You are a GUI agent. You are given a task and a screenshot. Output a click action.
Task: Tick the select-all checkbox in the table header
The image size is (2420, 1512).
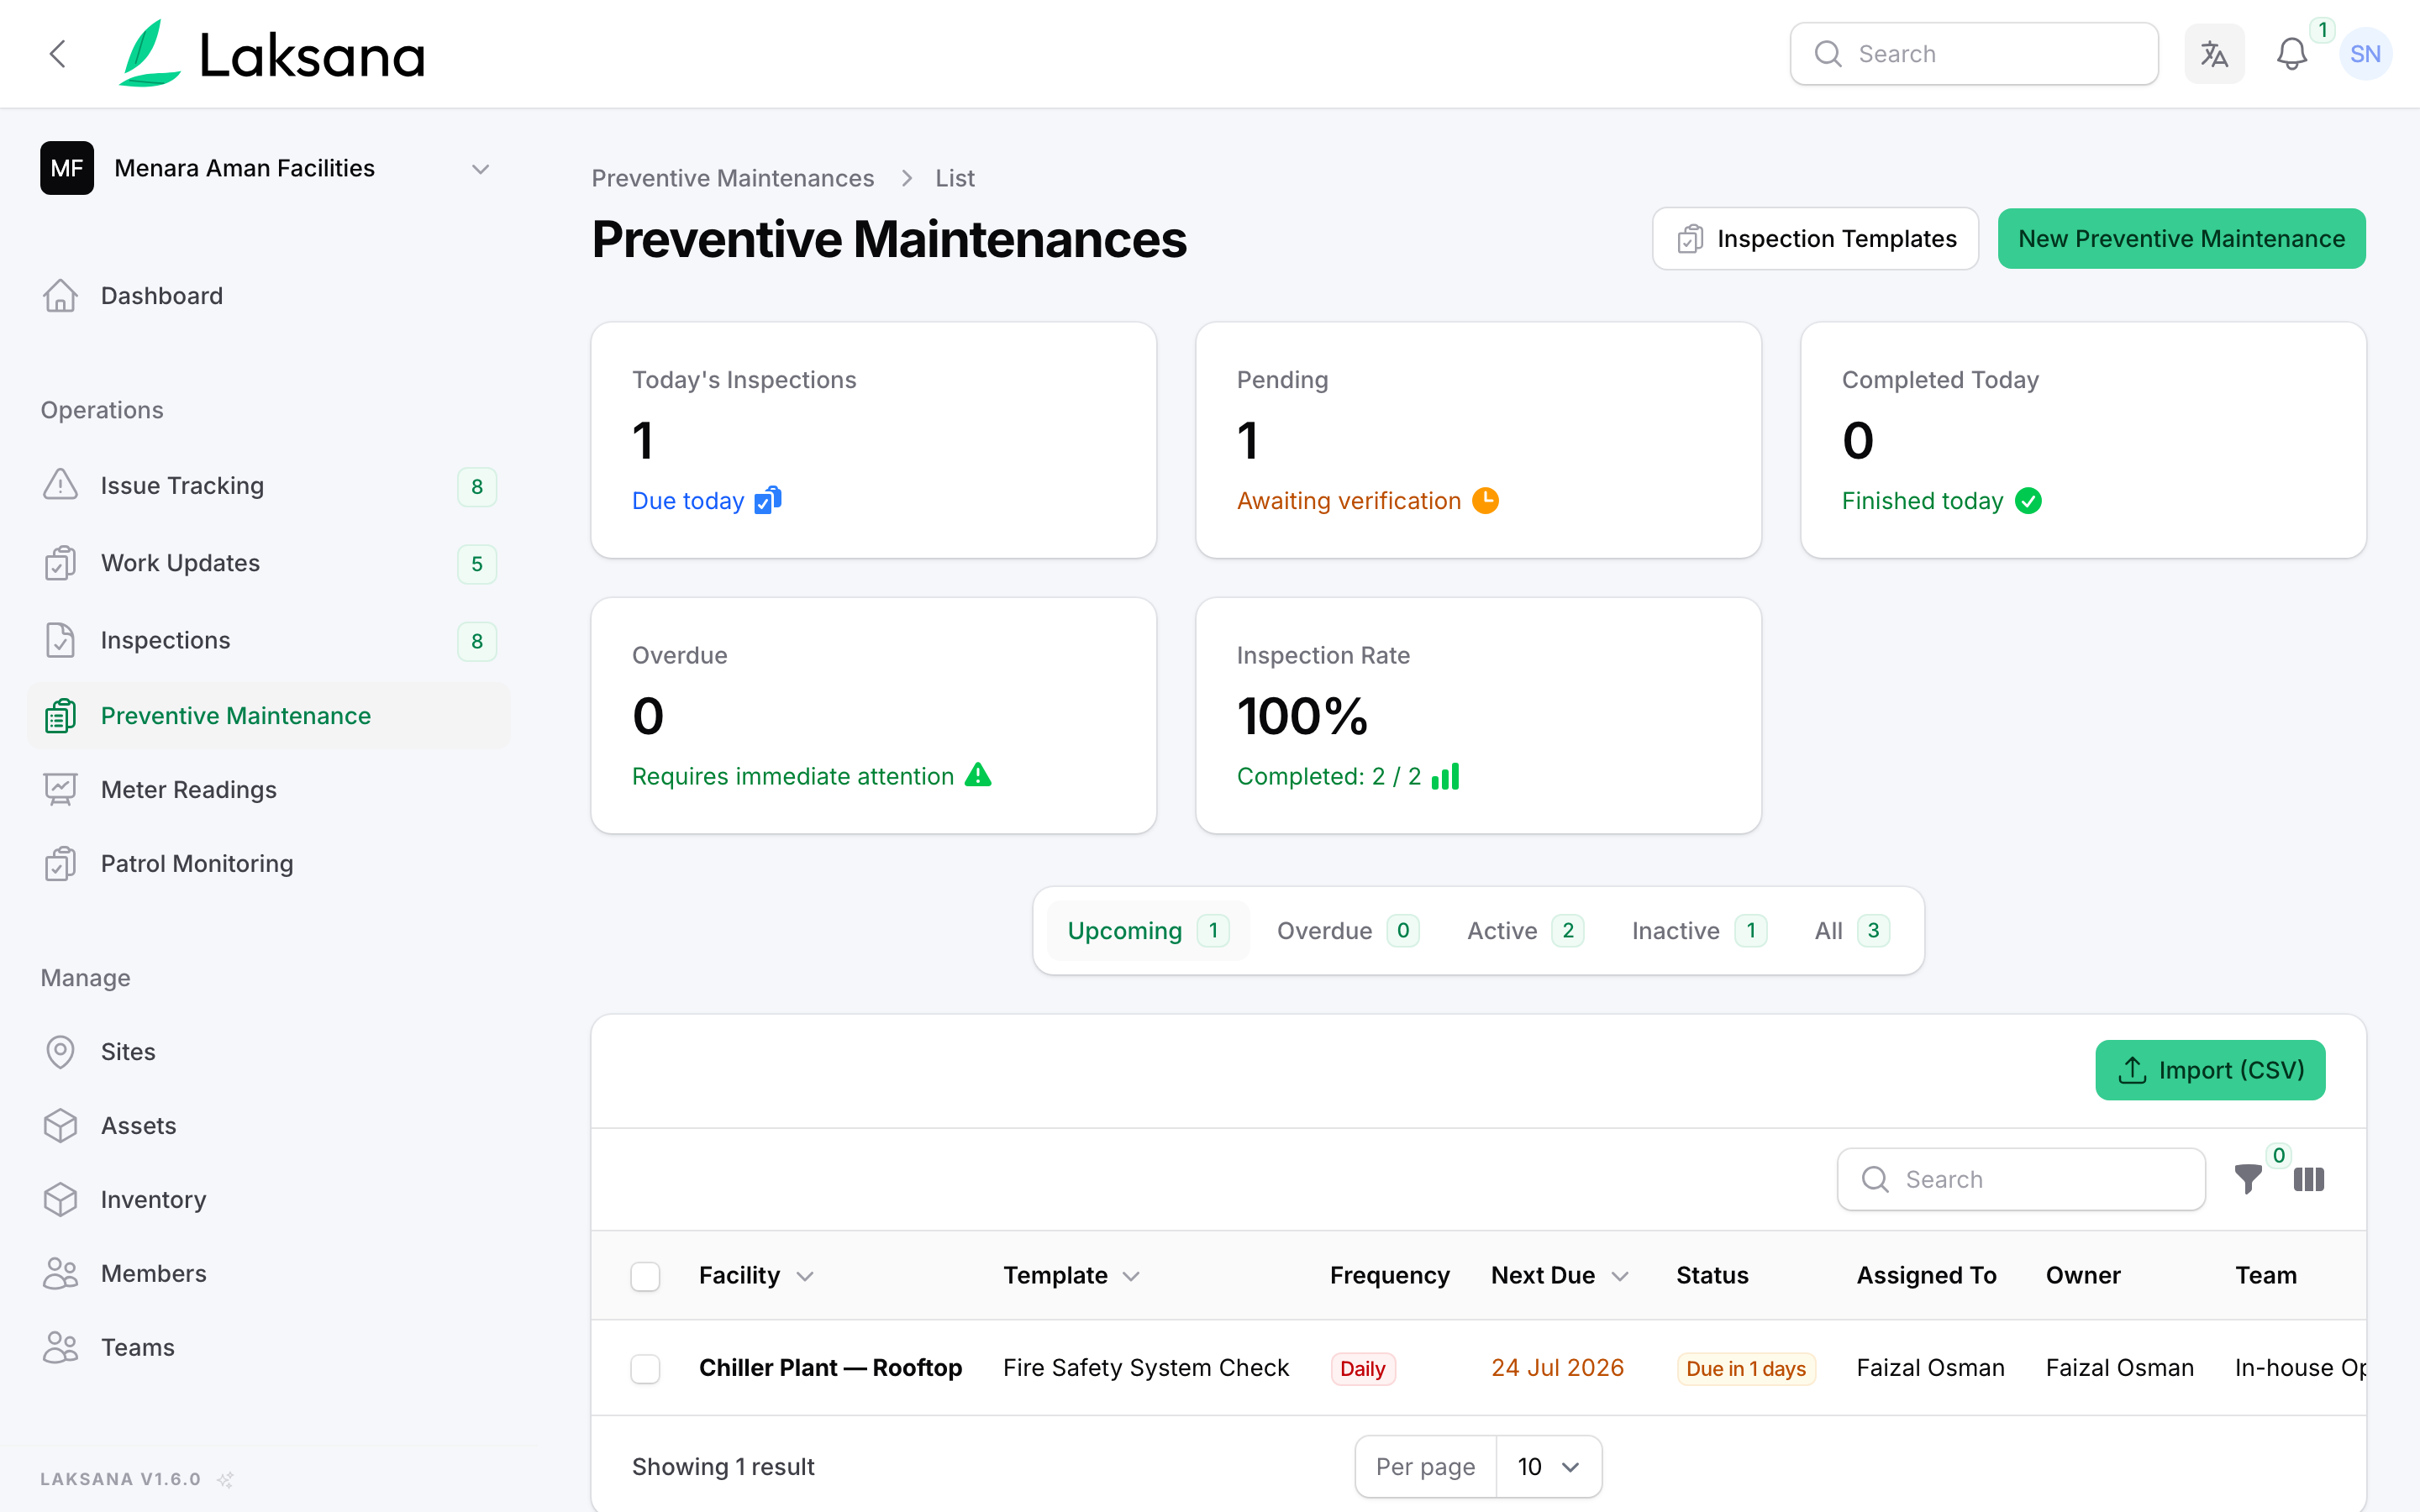(x=645, y=1276)
